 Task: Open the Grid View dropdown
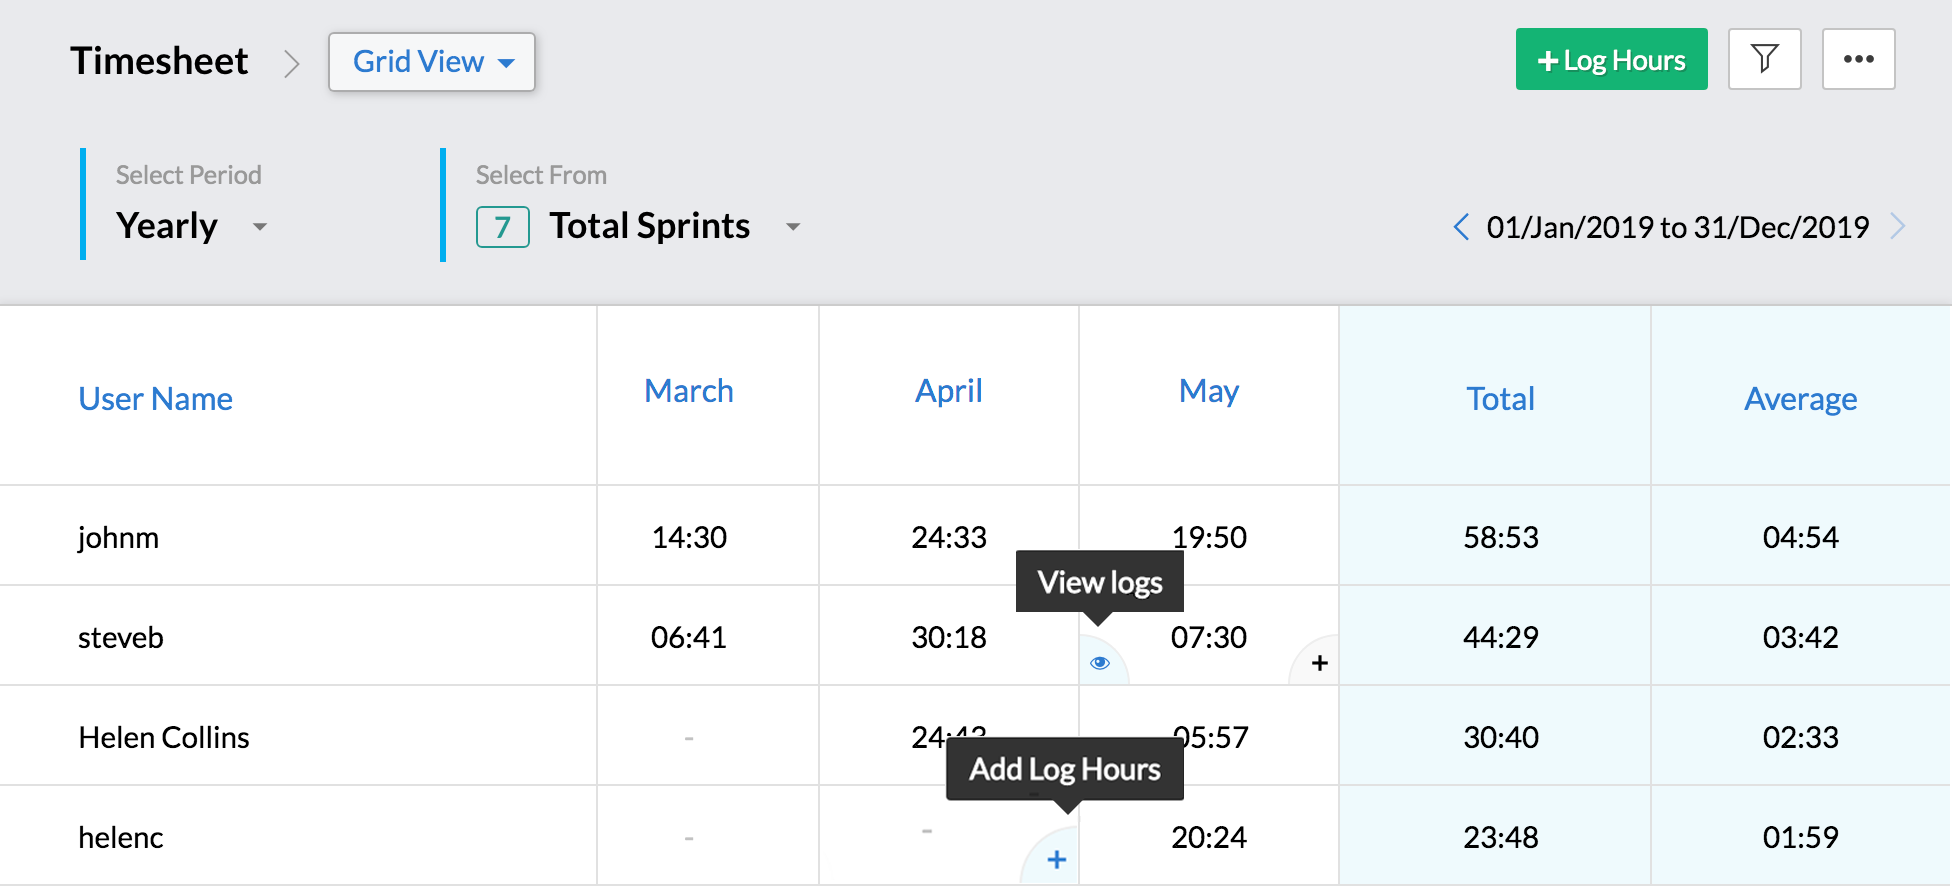[432, 62]
